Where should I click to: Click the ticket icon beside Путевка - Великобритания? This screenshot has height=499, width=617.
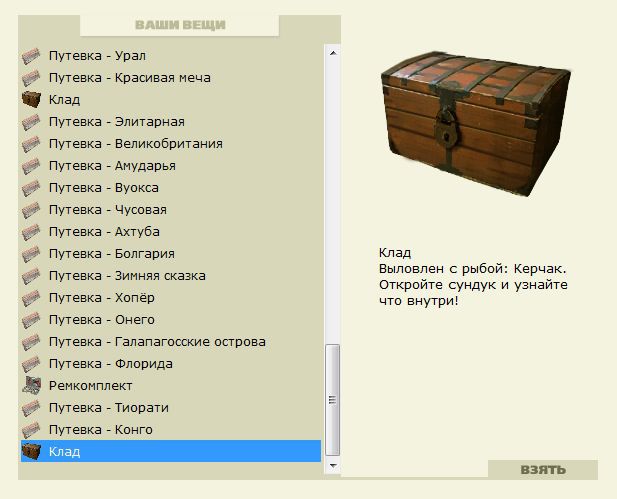click(x=31, y=144)
